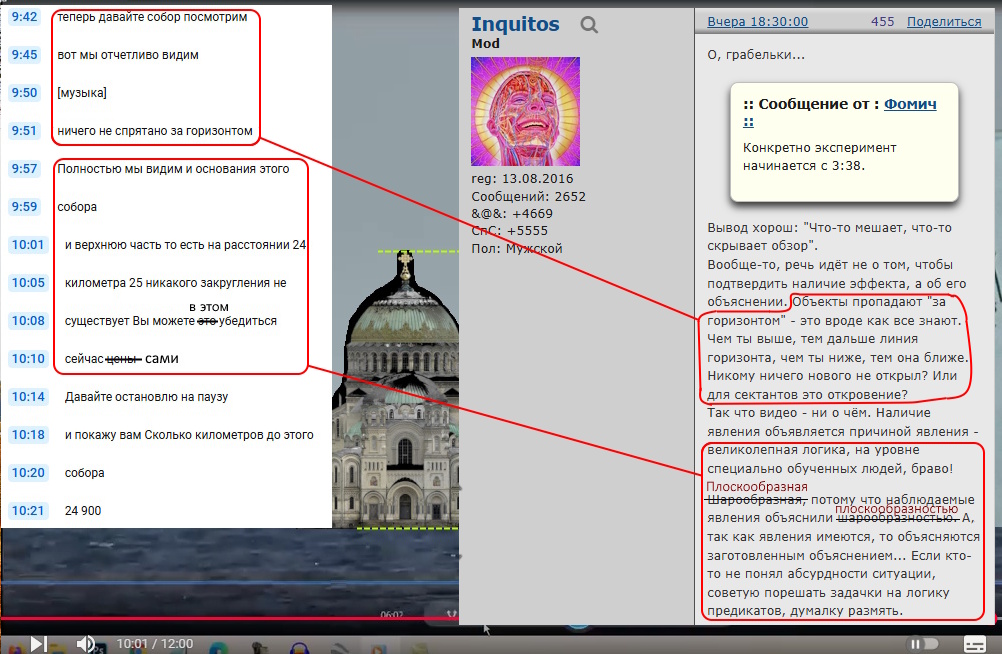Follow the '::' link under the quote header
1002x654 pixels.
(x=748, y=122)
